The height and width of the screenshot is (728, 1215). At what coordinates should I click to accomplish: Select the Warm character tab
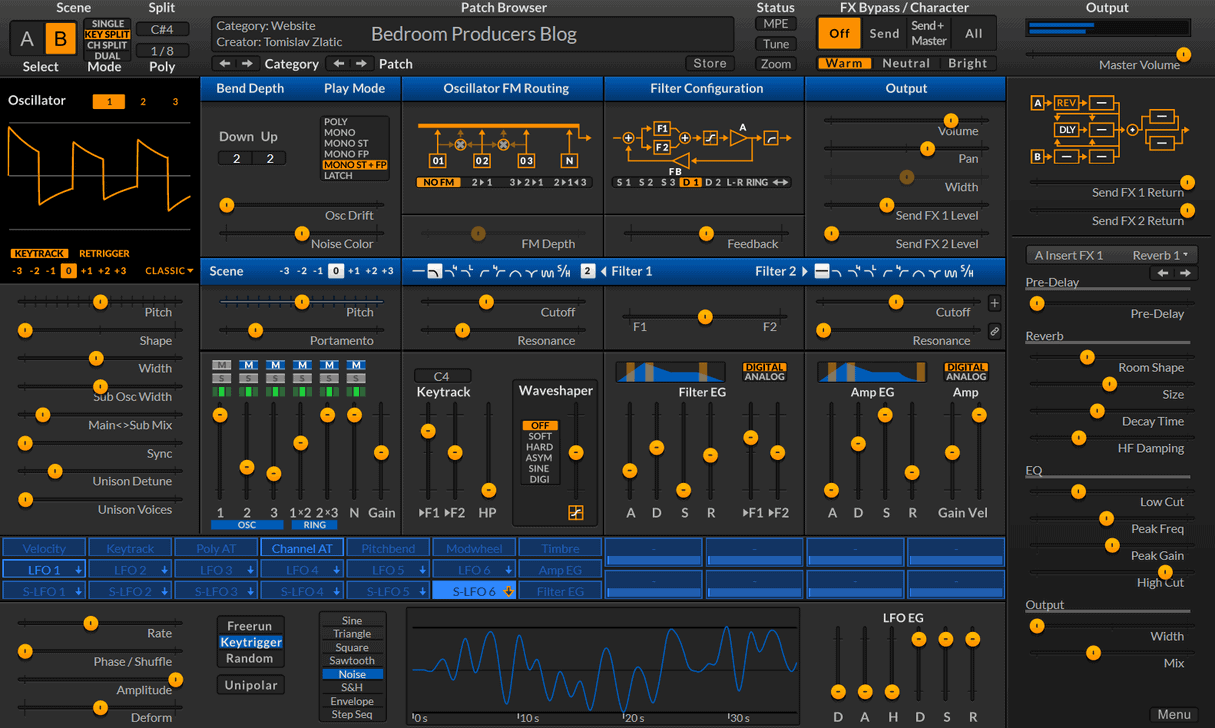(844, 62)
